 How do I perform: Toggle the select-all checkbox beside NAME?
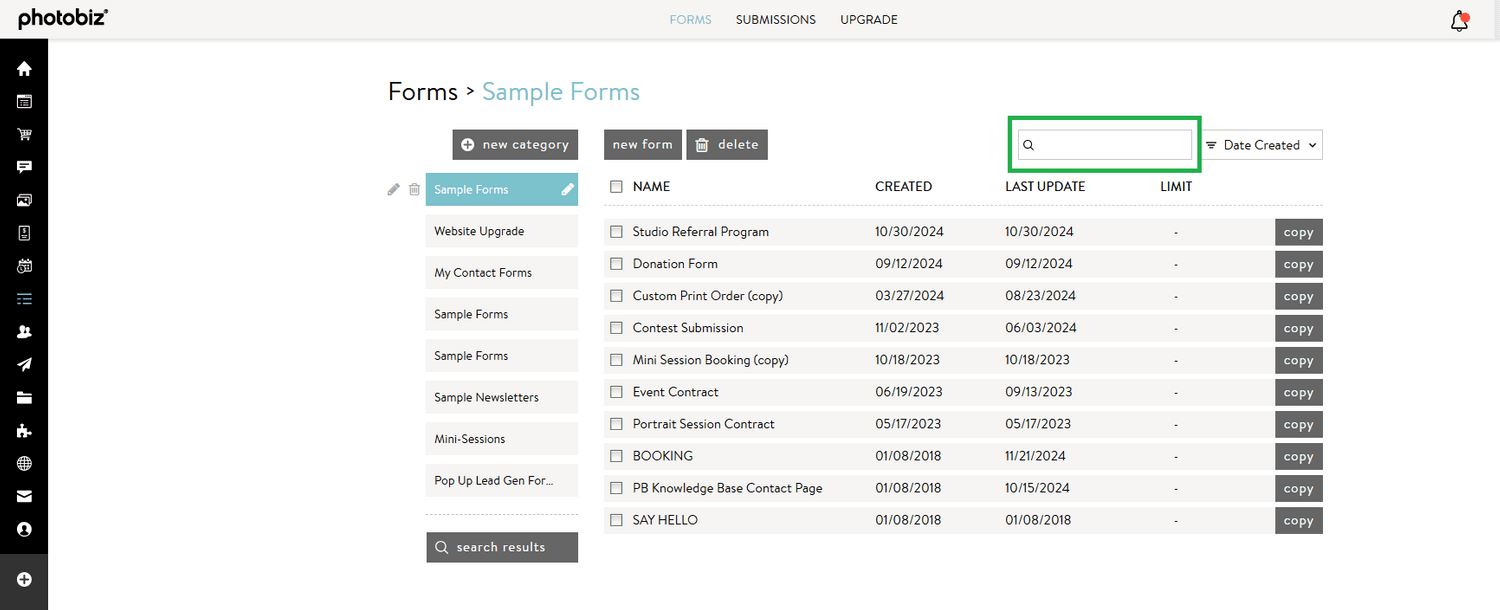616,186
